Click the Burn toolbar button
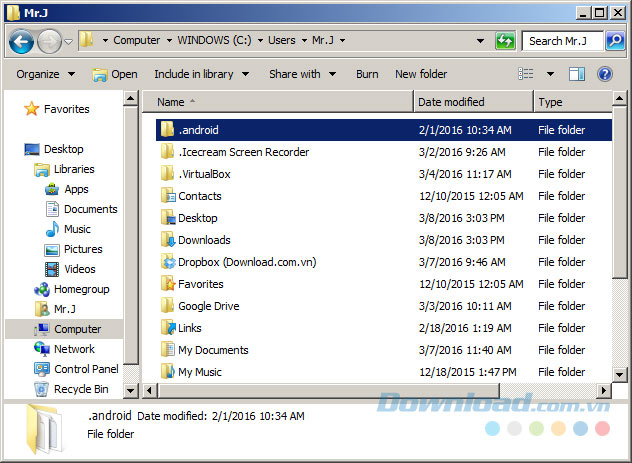 [x=367, y=74]
